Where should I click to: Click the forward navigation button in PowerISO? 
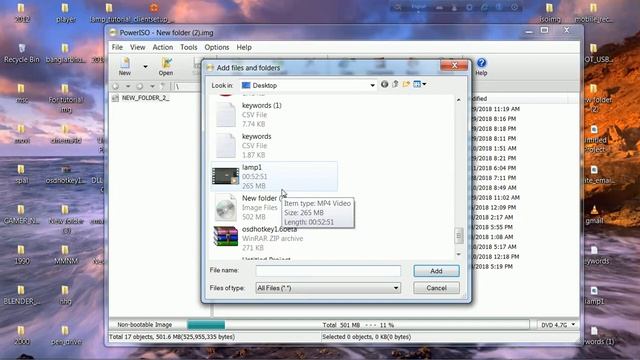140,87
